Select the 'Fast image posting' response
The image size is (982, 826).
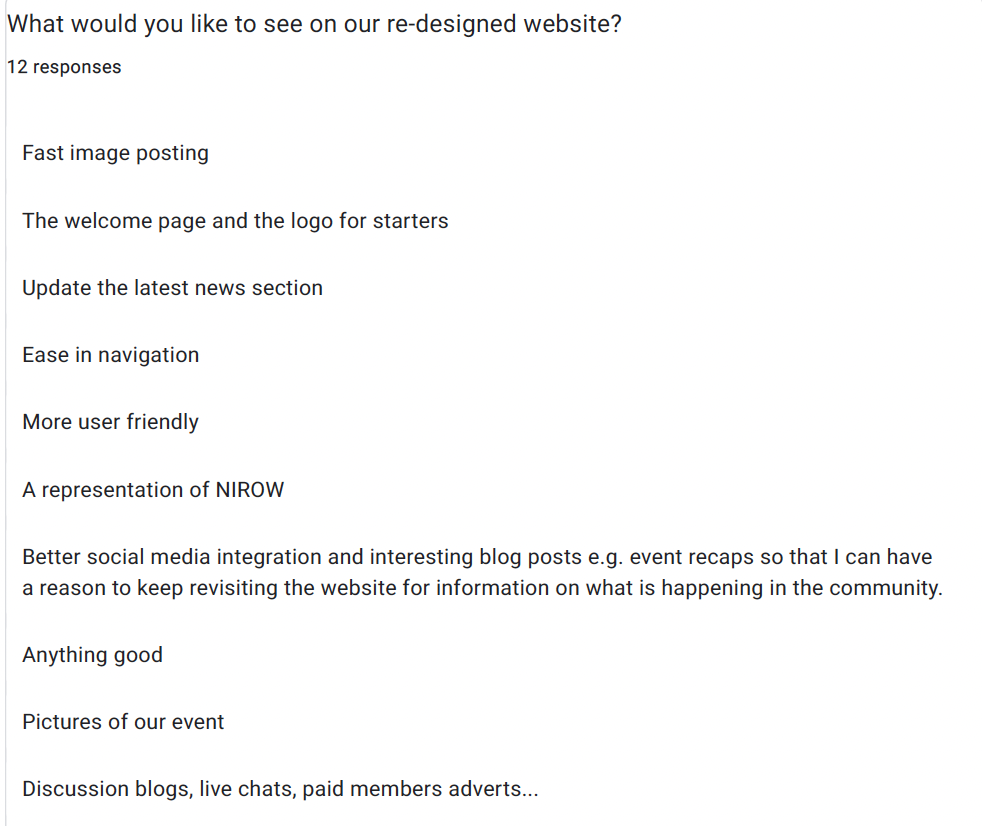point(115,153)
